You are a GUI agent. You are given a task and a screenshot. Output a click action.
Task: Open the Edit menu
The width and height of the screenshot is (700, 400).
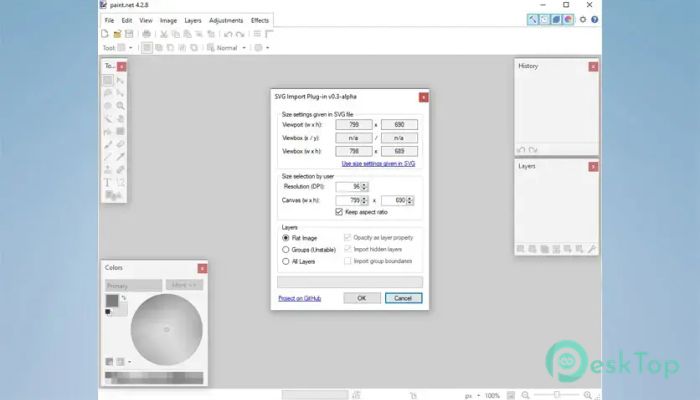pyautogui.click(x=127, y=21)
